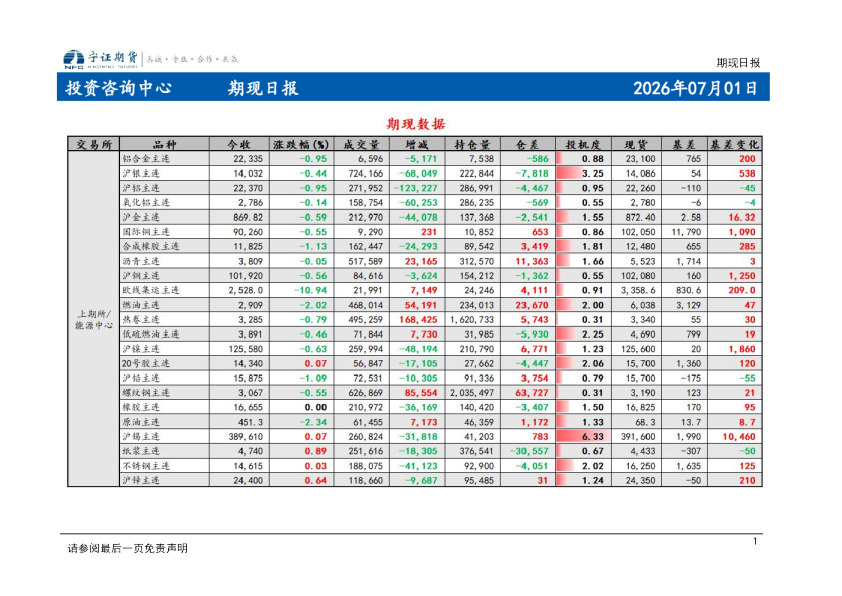Click the 交易所 column header

tap(94, 144)
